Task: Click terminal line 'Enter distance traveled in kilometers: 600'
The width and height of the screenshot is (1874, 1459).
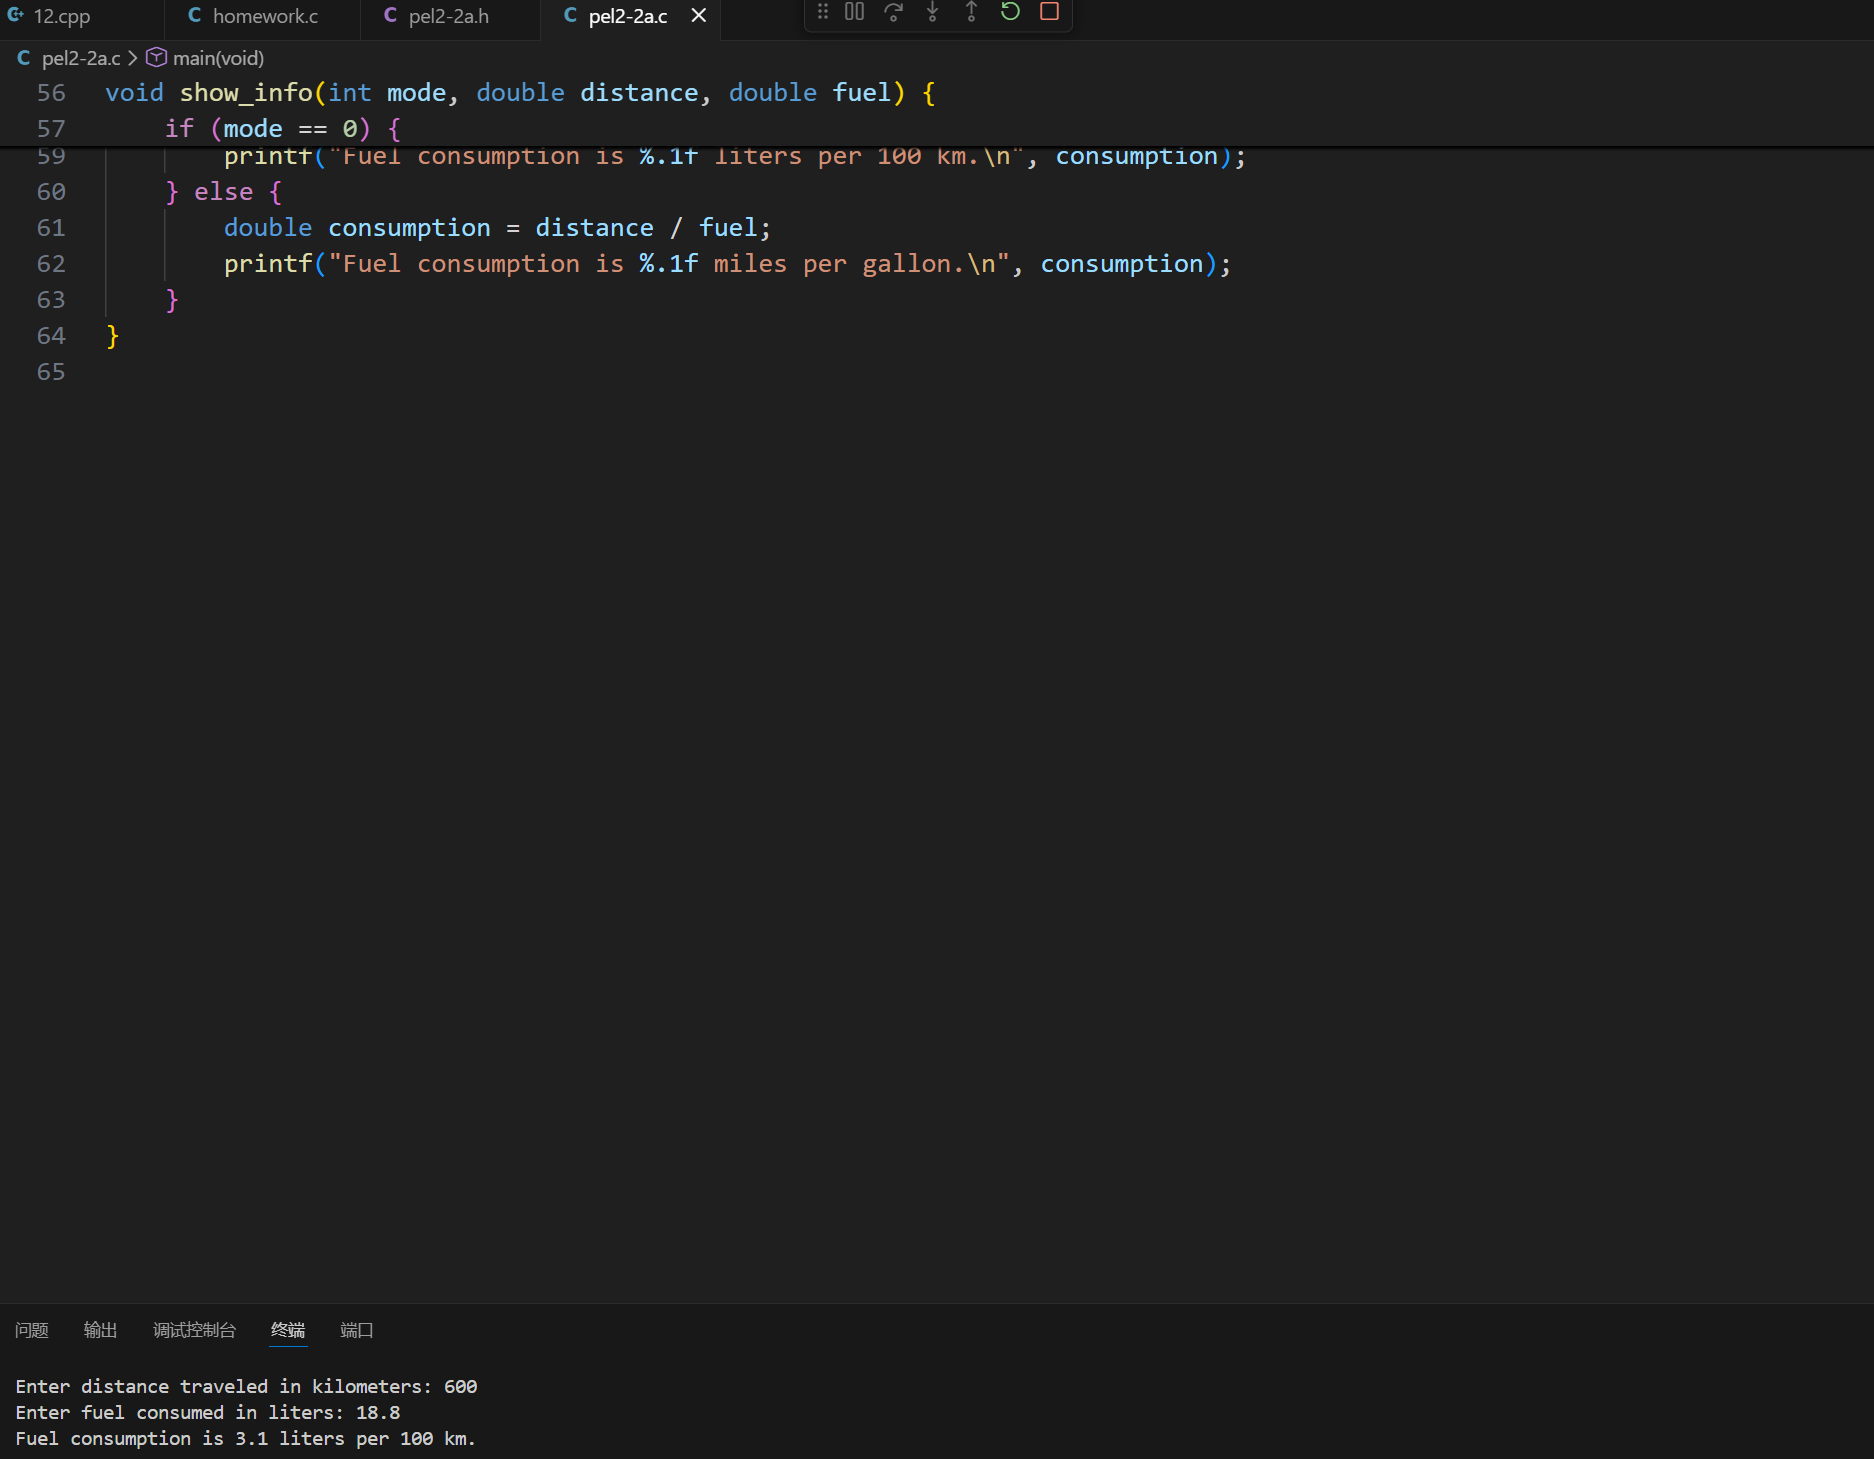Action: pos(246,1386)
